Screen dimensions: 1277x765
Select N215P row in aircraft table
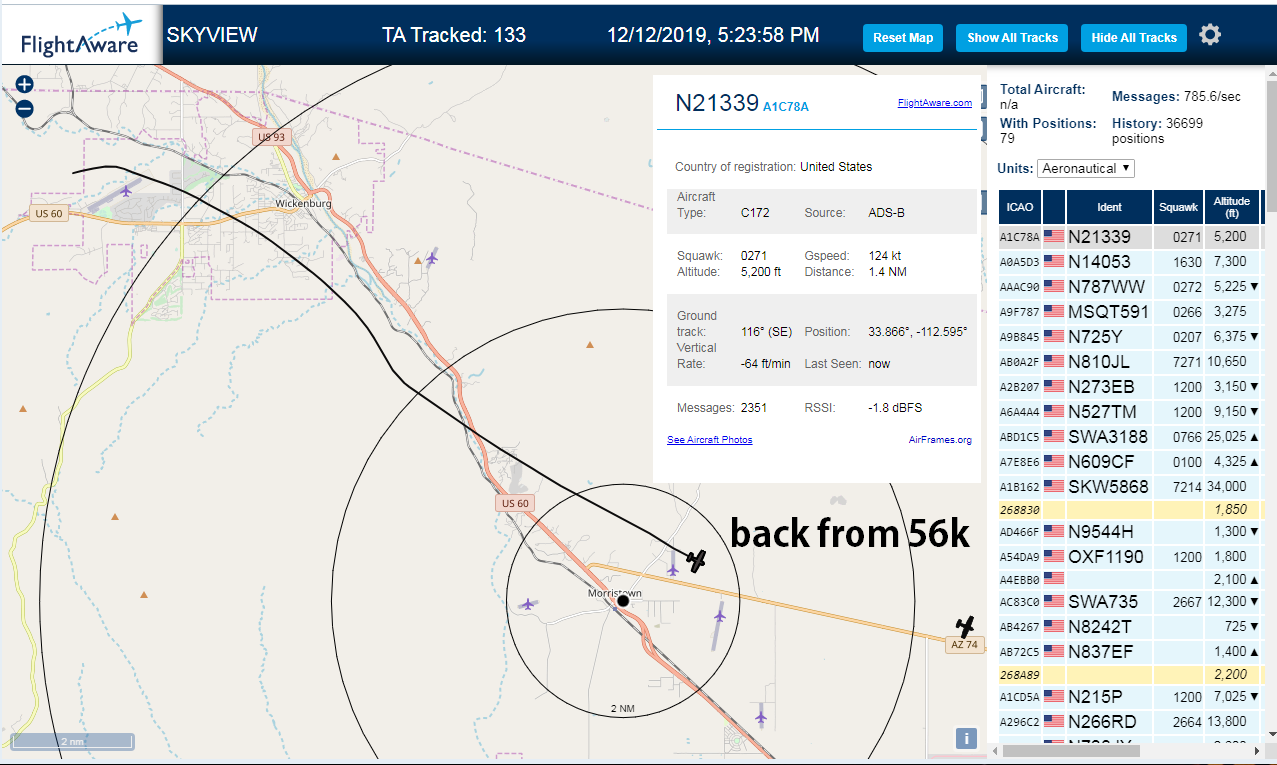point(1130,697)
